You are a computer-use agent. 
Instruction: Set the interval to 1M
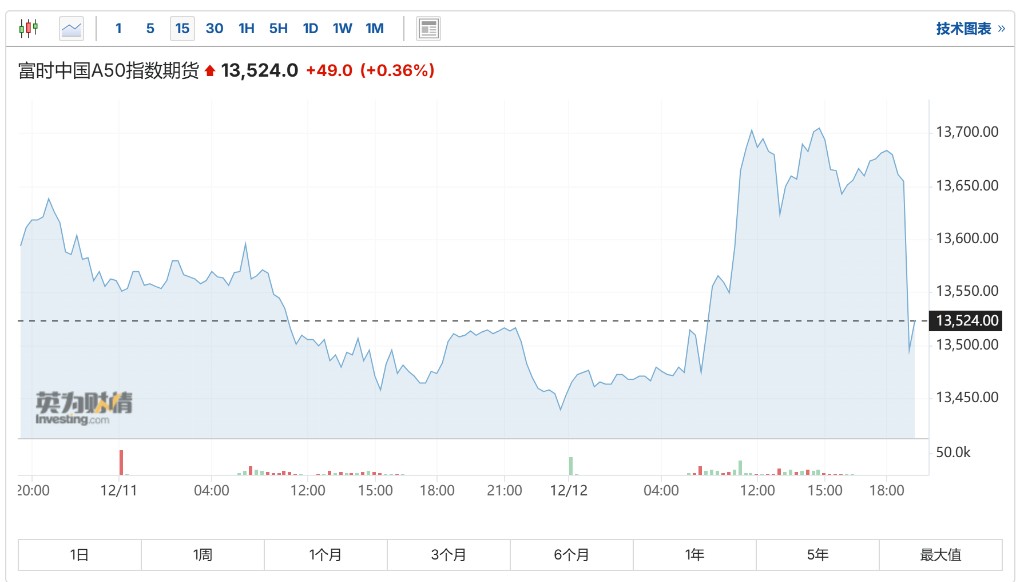pyautogui.click(x=374, y=28)
